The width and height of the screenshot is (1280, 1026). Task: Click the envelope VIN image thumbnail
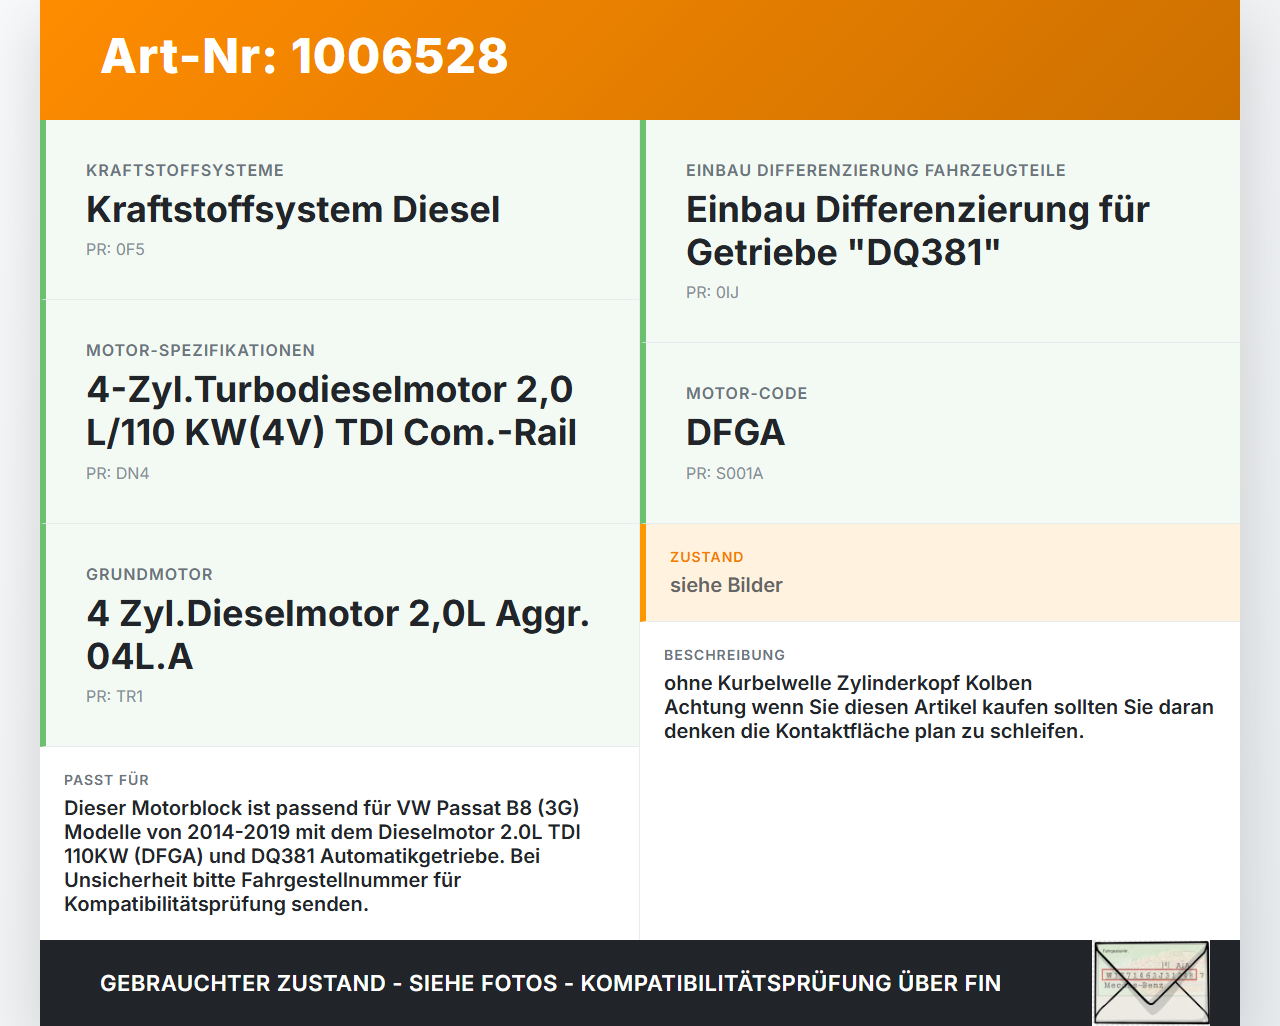tap(1151, 983)
